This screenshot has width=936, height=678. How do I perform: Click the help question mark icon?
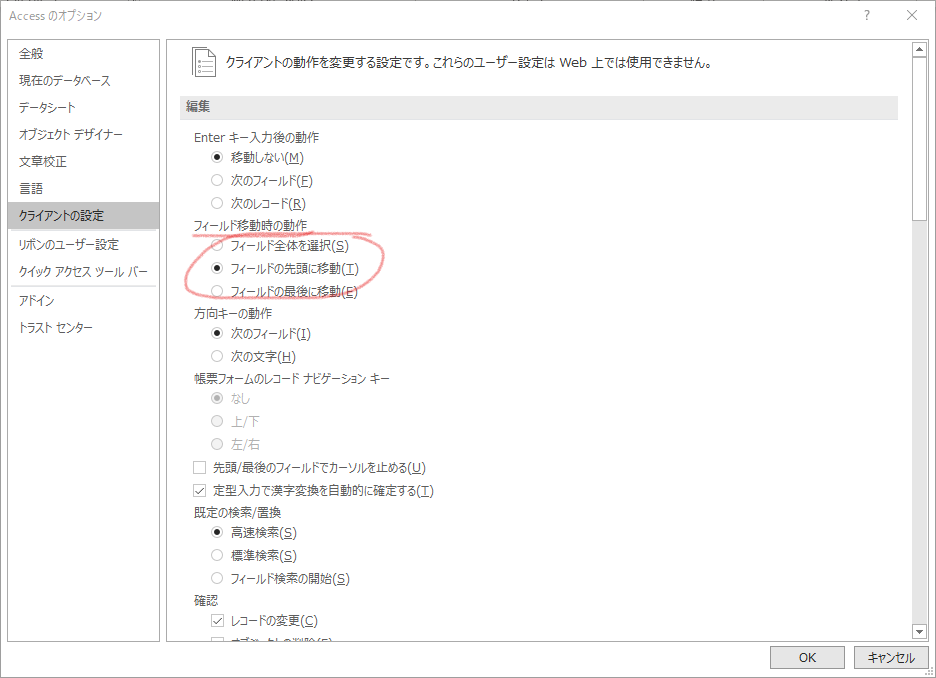point(866,15)
